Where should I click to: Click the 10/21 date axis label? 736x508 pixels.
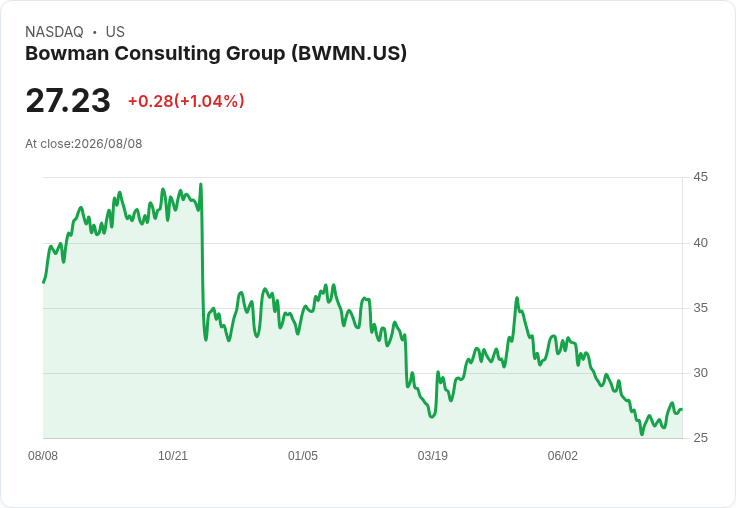[x=173, y=455]
